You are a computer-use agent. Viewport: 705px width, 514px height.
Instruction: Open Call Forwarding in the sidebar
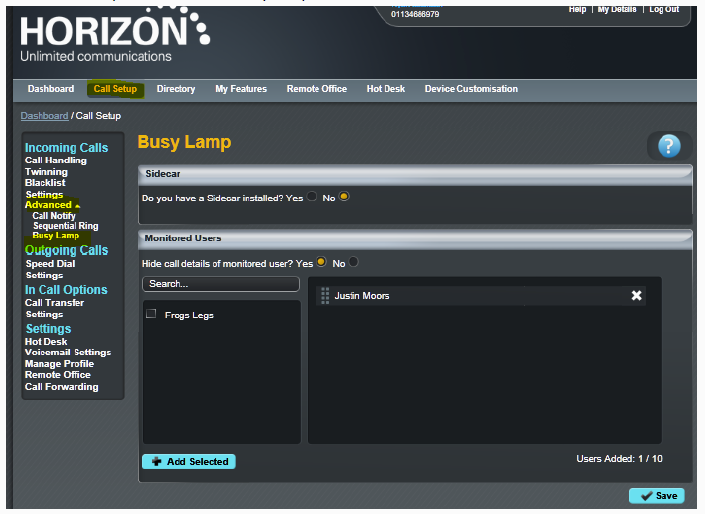62,387
